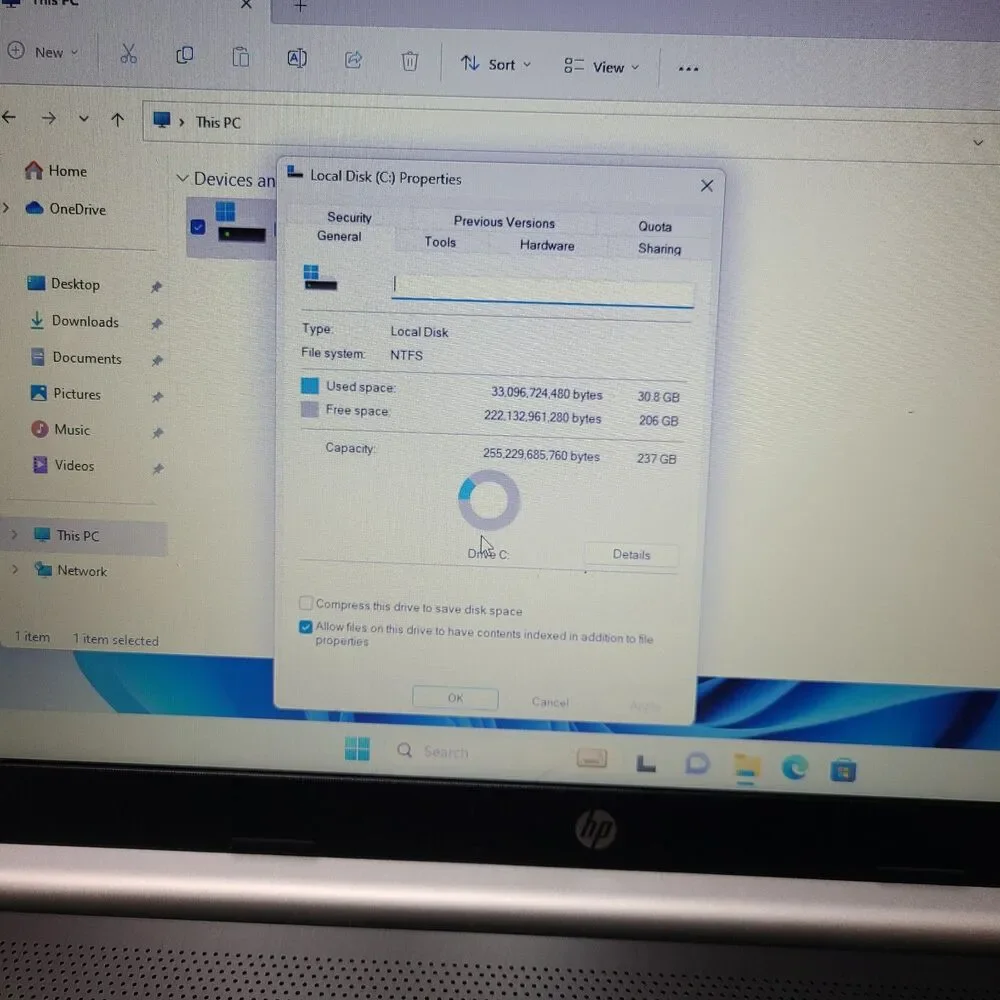
Task: Select Network in navigation pane
Action: (71, 570)
